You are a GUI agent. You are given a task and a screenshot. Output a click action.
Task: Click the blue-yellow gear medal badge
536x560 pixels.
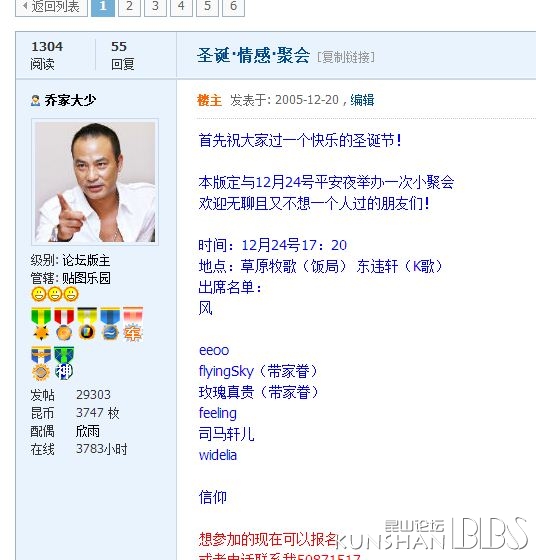click(x=41, y=363)
